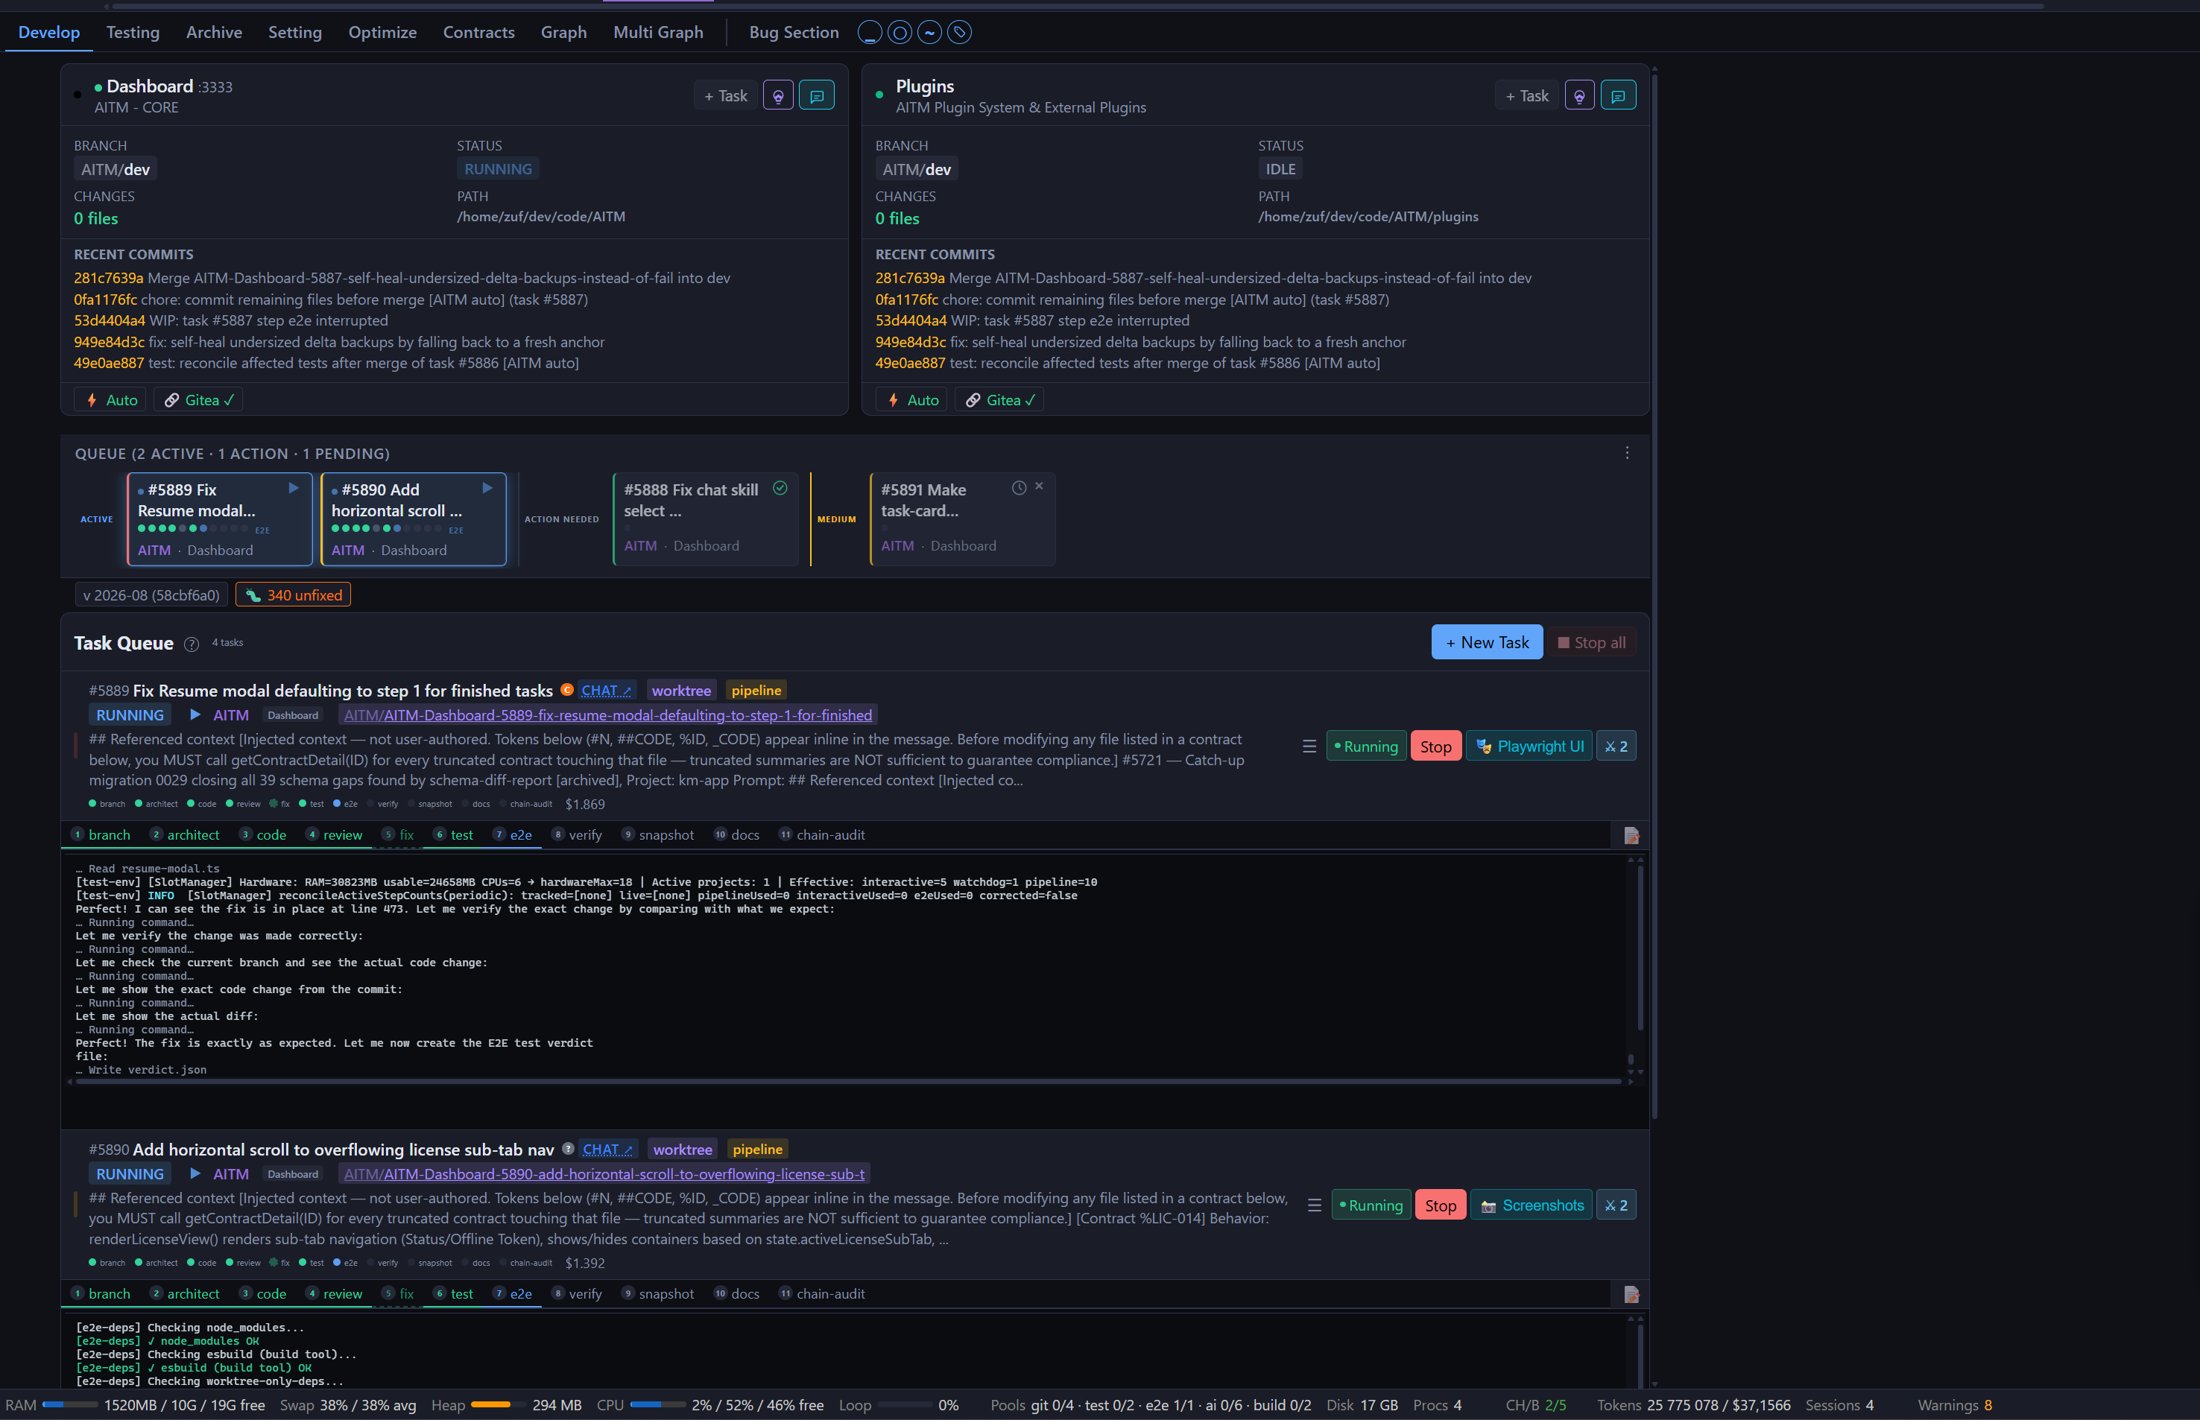
Task: Open log file icon for task #5890
Action: tap(1631, 1295)
